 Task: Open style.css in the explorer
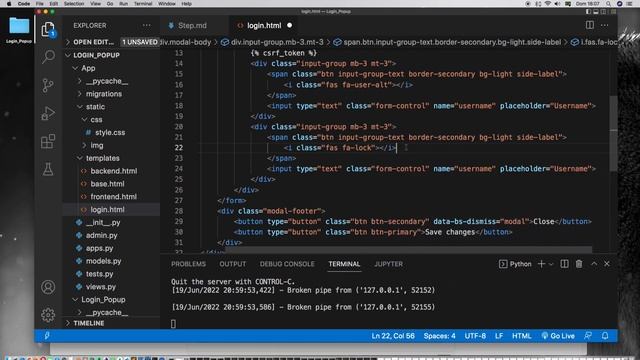tap(110, 133)
